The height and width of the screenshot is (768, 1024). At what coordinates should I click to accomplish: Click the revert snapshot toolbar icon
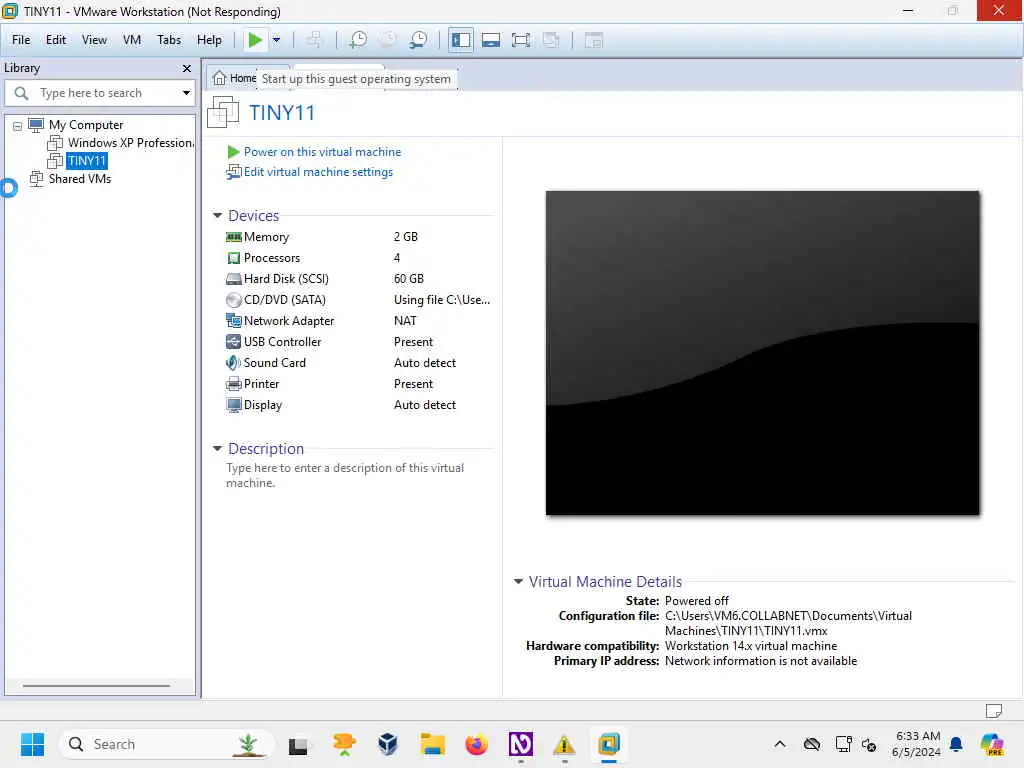[389, 40]
